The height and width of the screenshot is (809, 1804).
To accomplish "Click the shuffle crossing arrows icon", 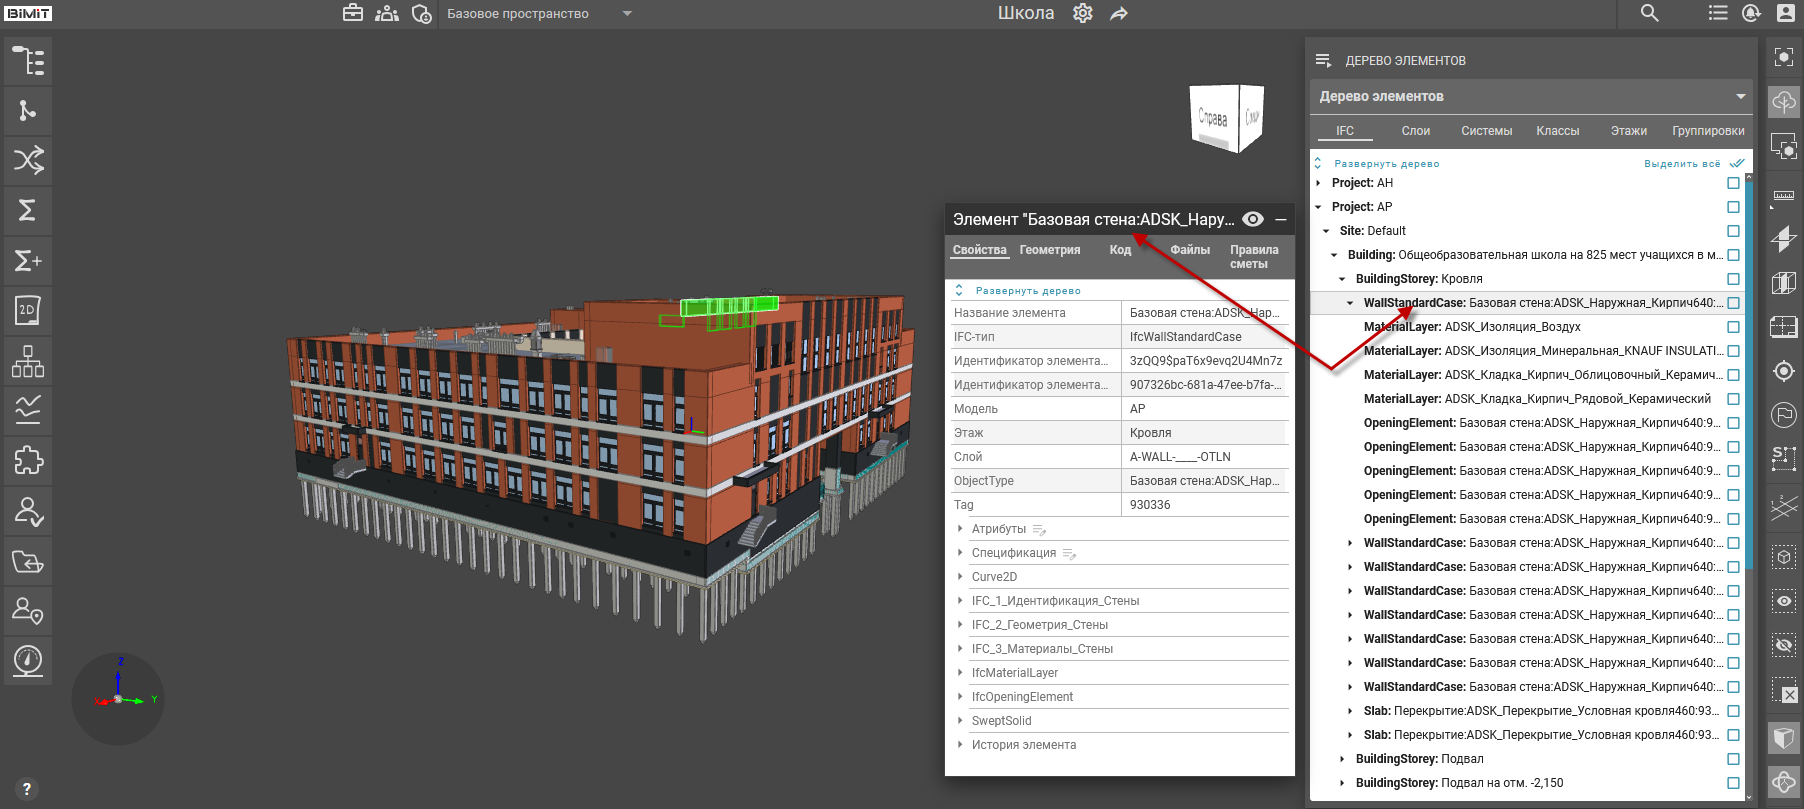I will pyautogui.click(x=28, y=160).
